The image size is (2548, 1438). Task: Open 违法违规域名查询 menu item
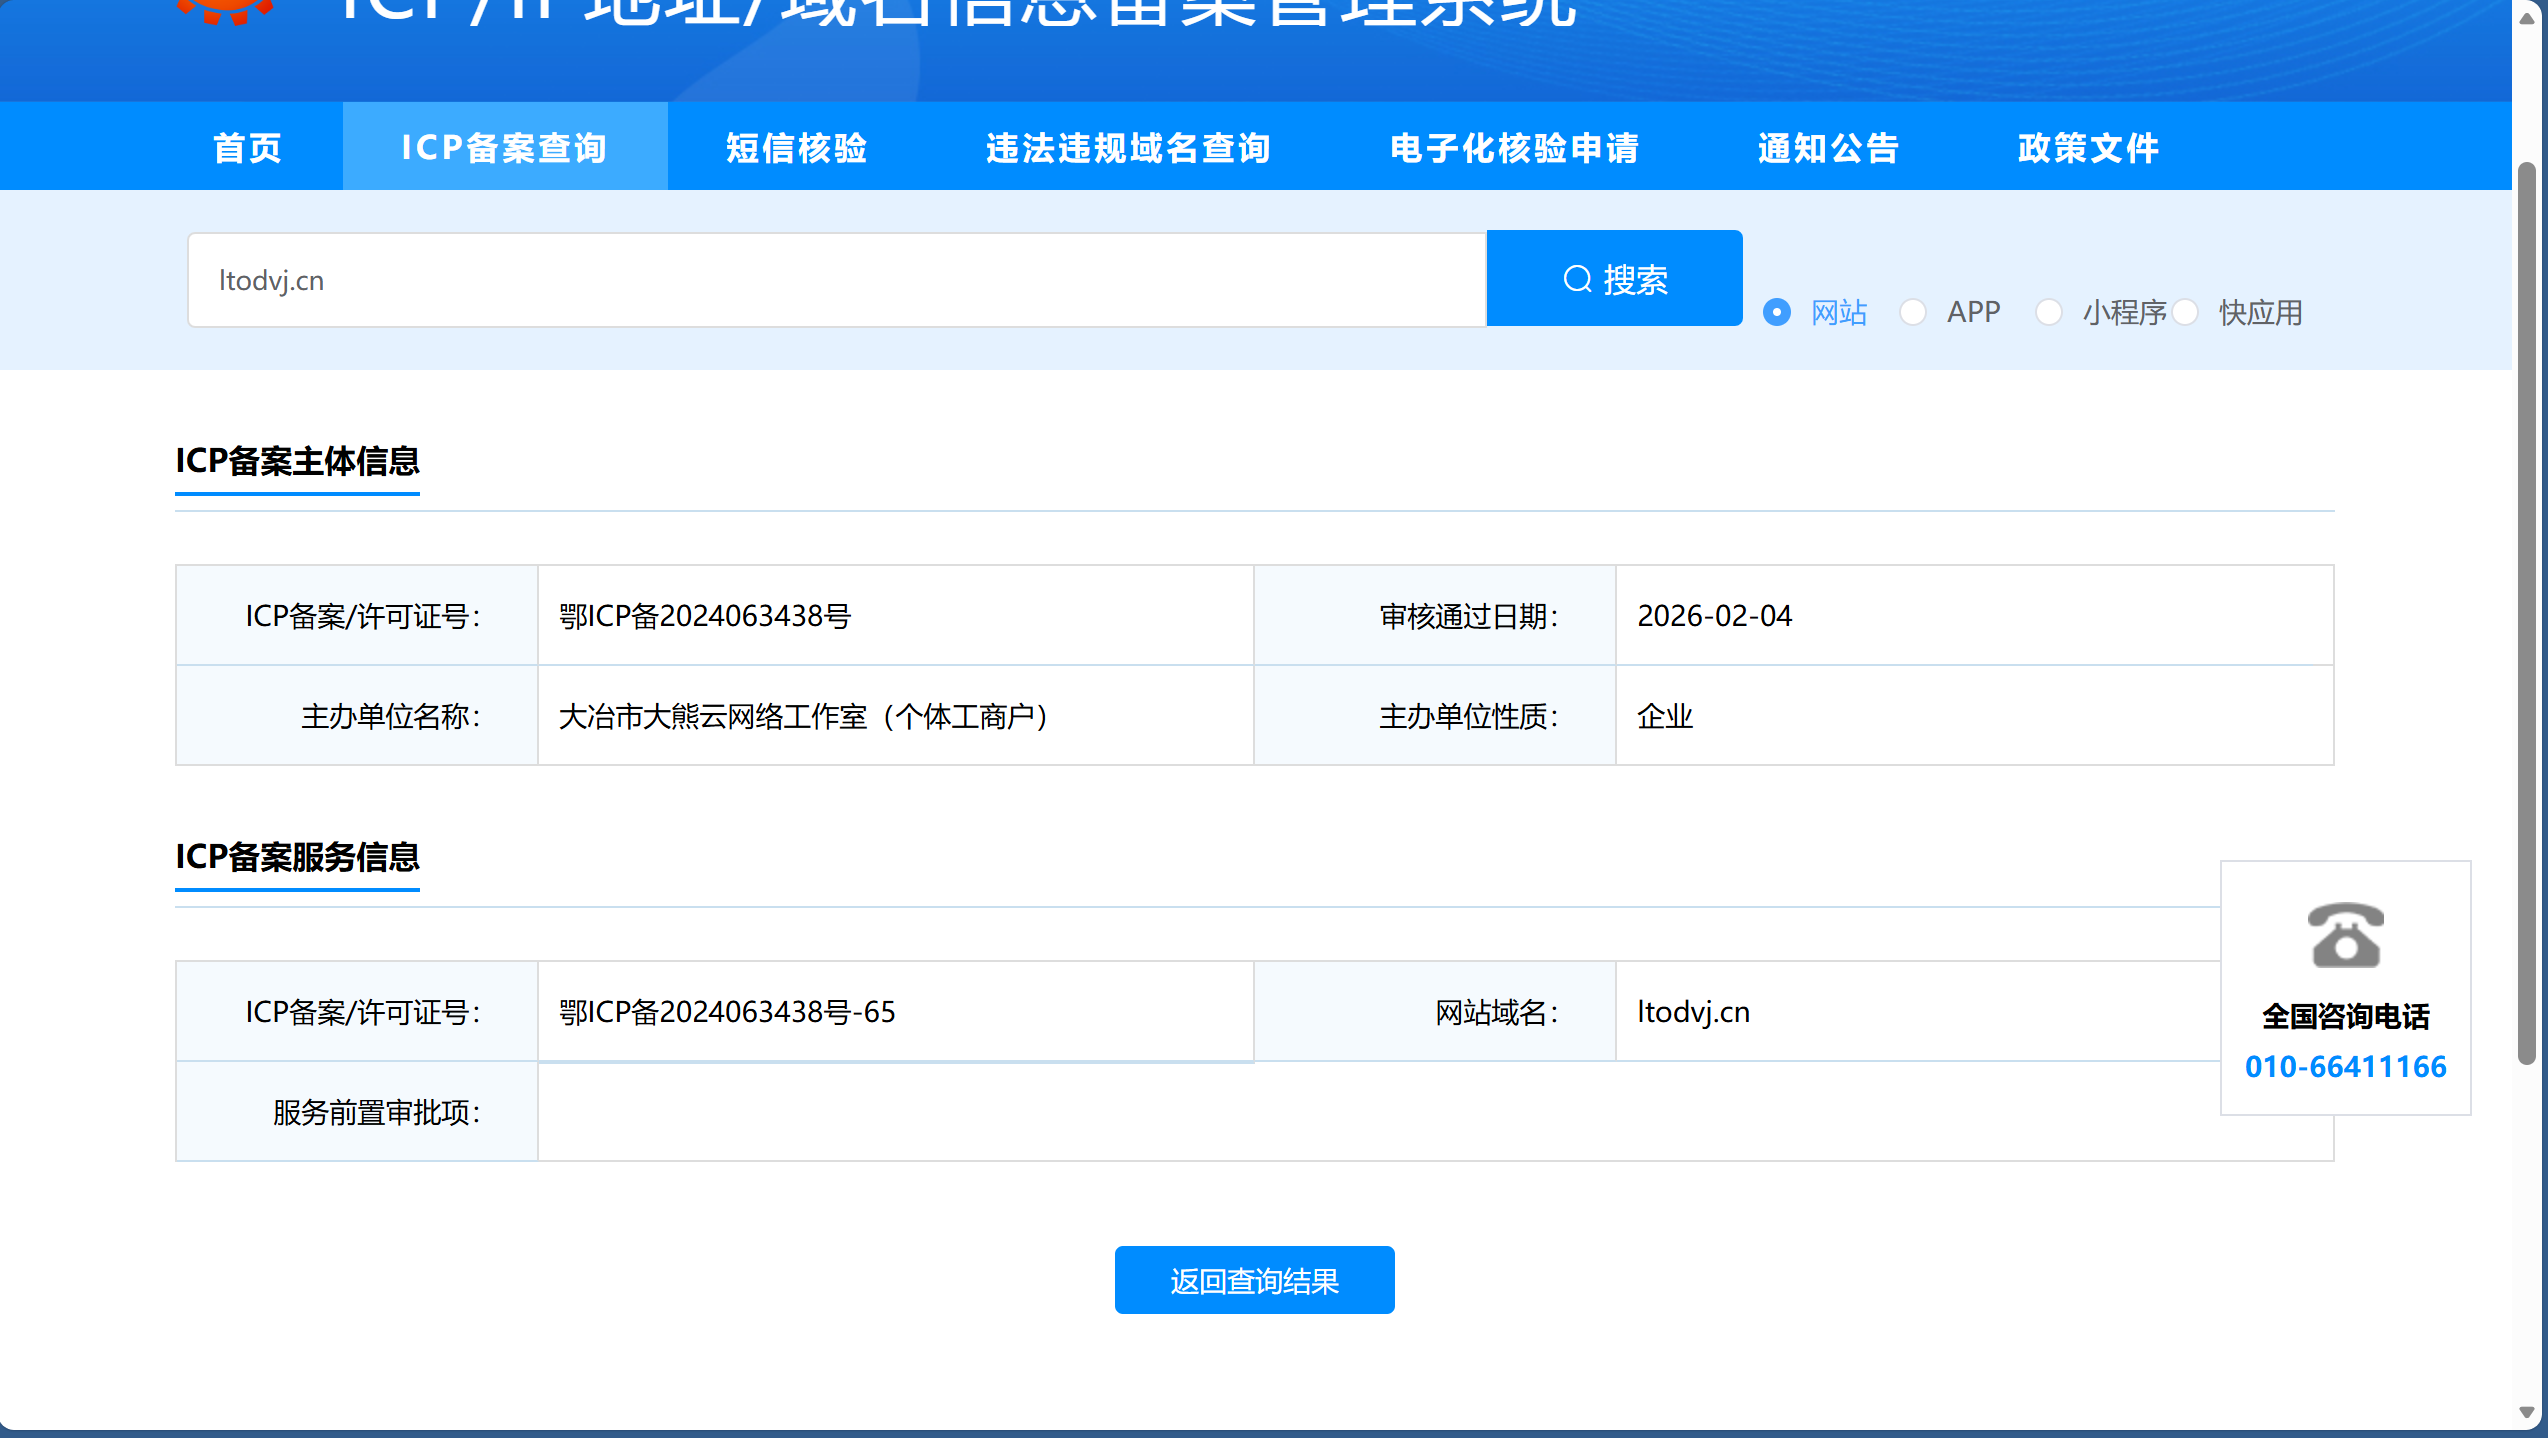pyautogui.click(x=1128, y=147)
